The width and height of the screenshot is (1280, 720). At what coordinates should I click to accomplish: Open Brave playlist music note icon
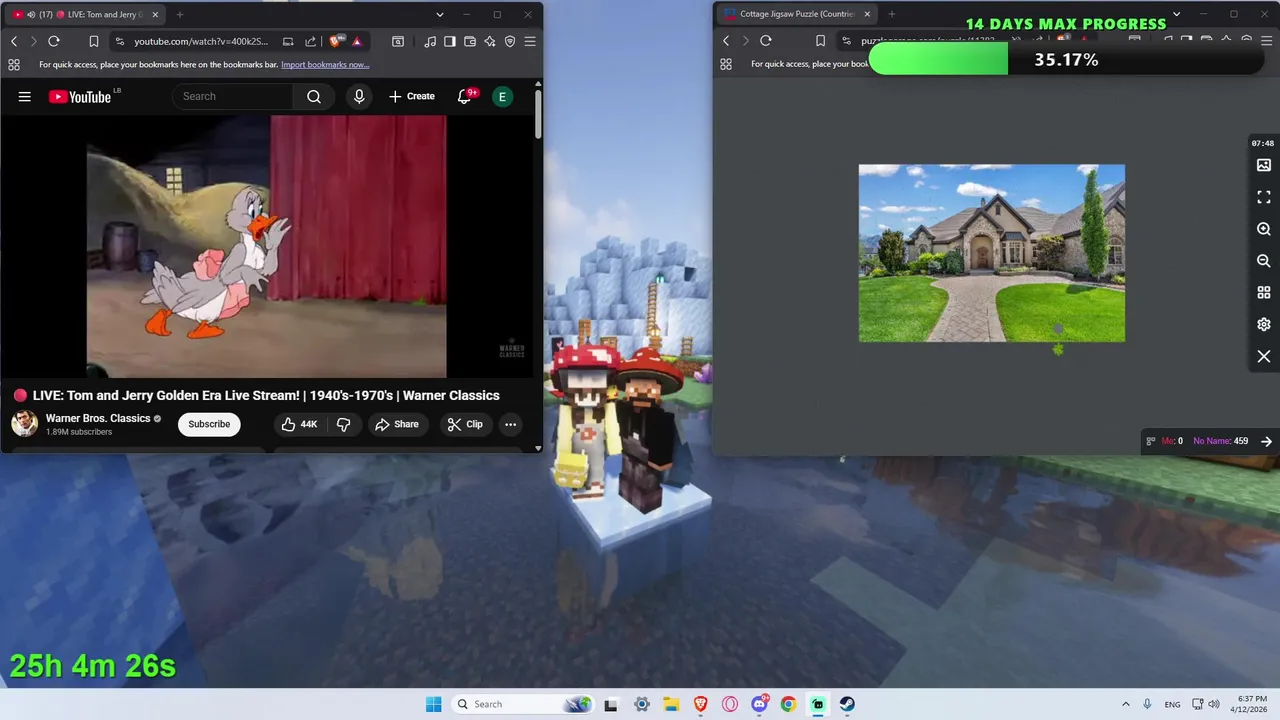[x=430, y=41]
